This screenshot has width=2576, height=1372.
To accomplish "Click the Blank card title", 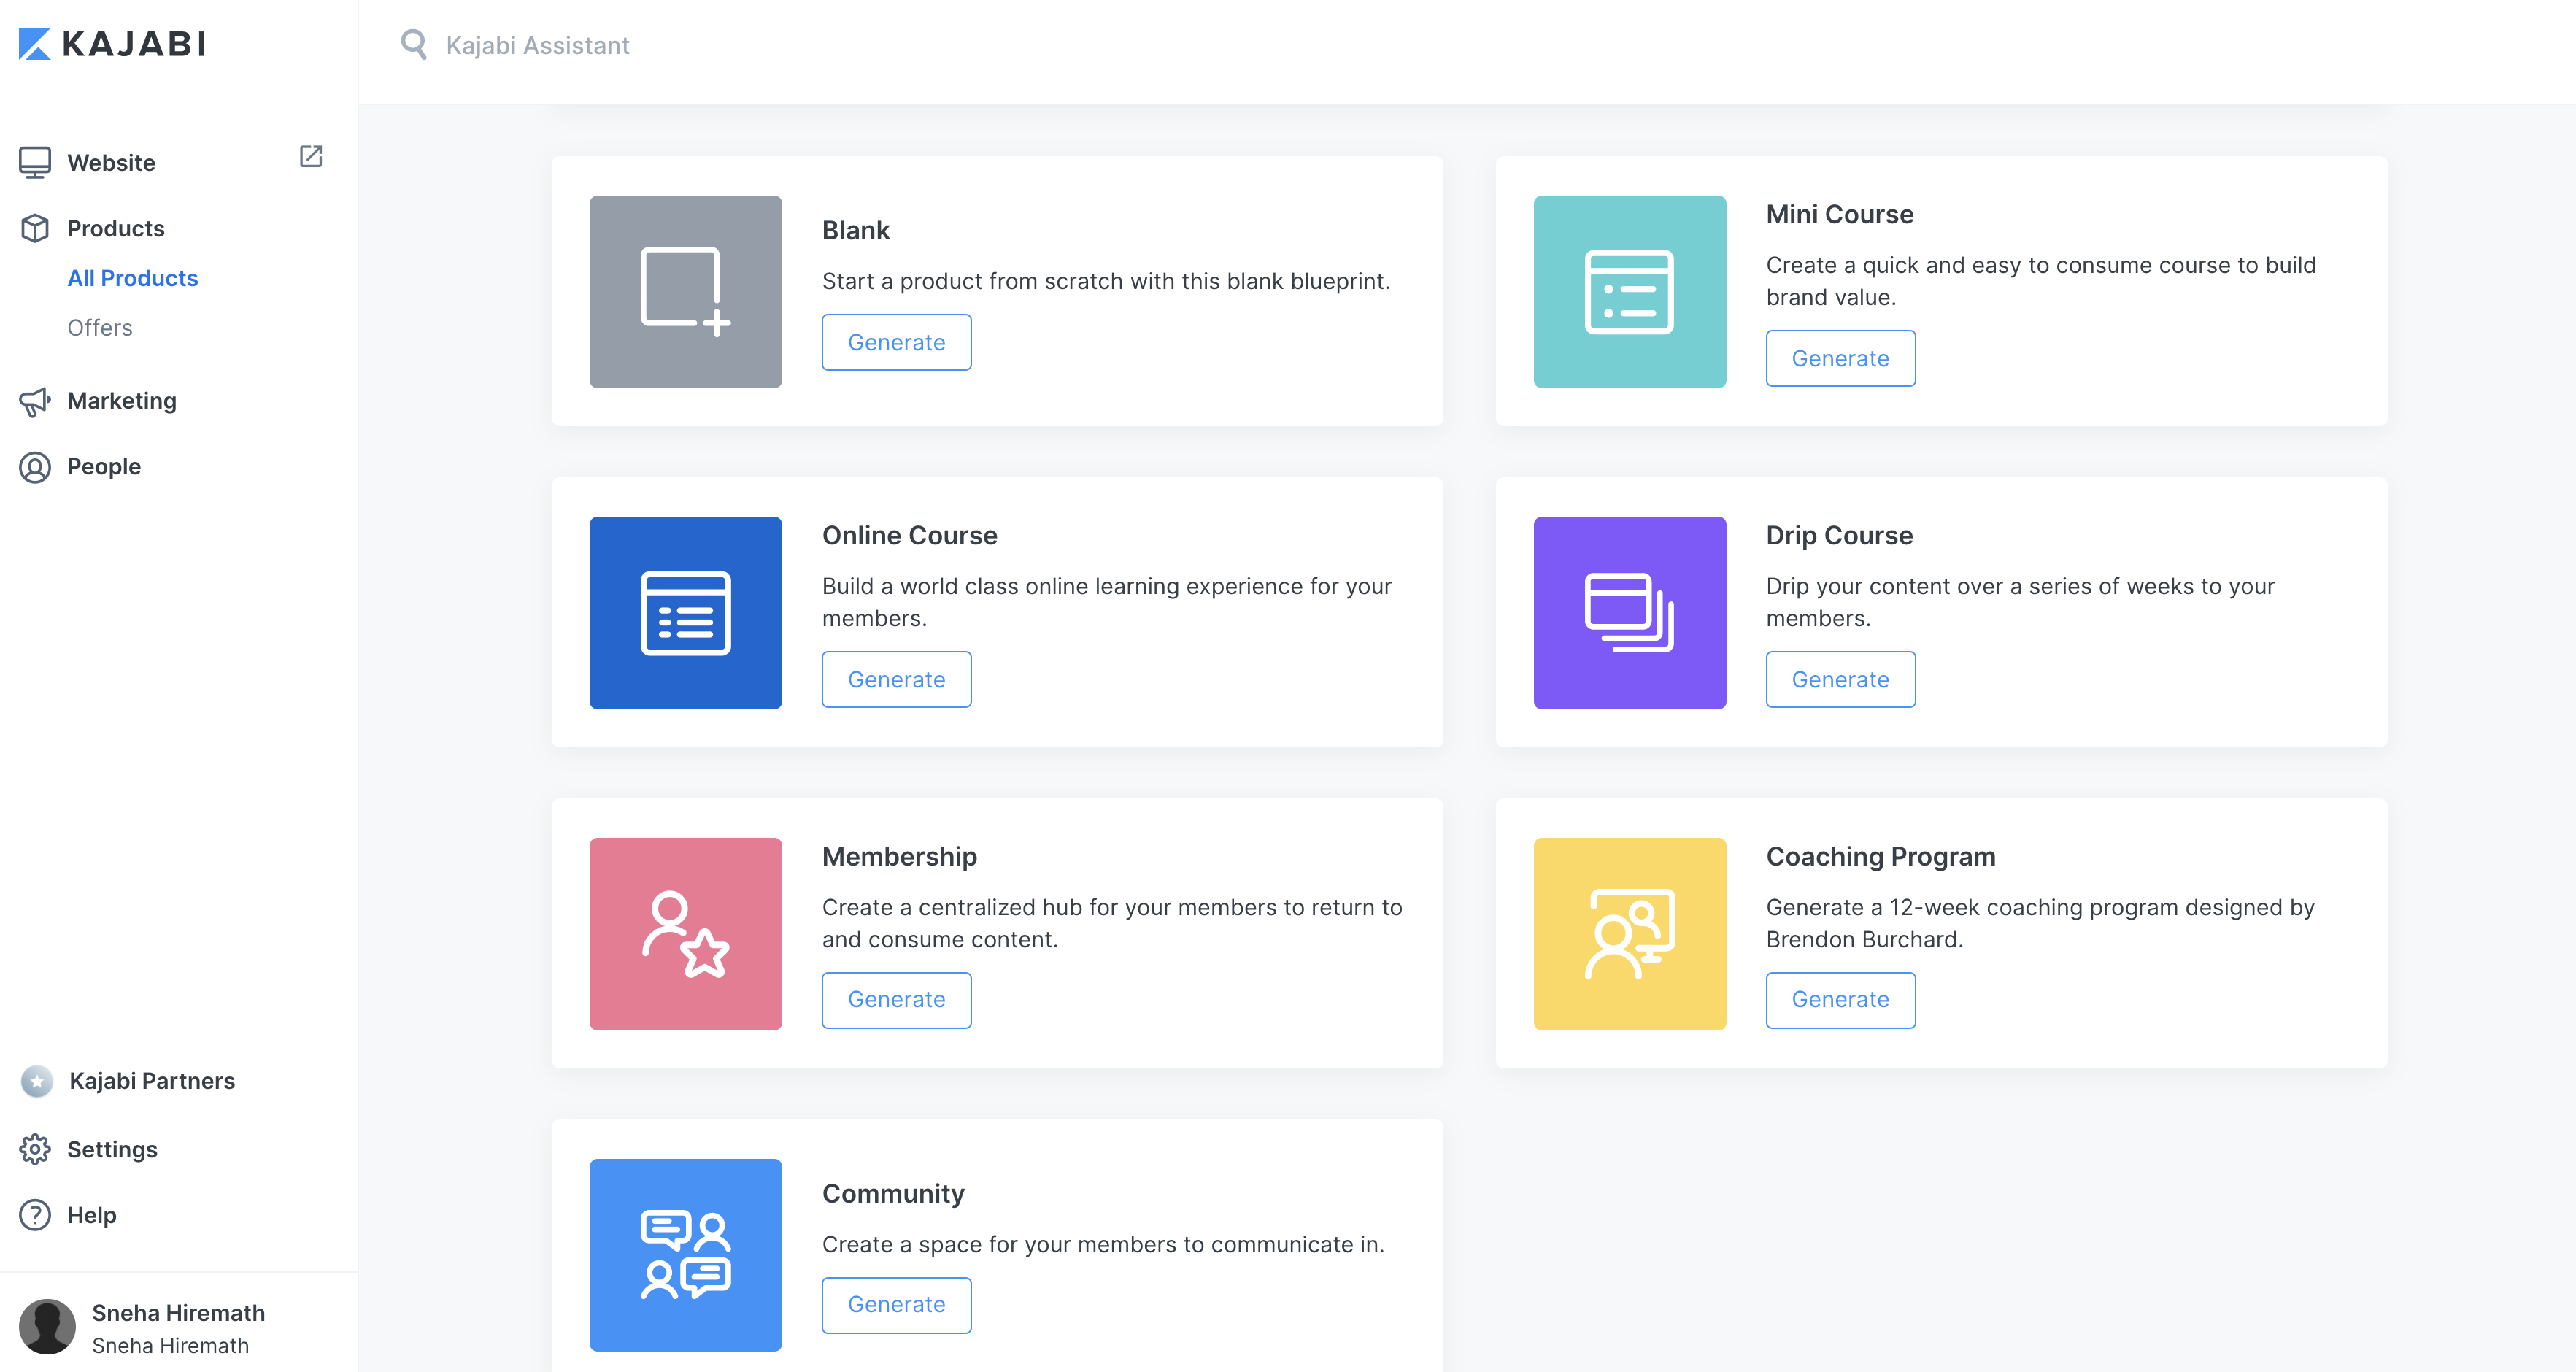I will pos(855,230).
